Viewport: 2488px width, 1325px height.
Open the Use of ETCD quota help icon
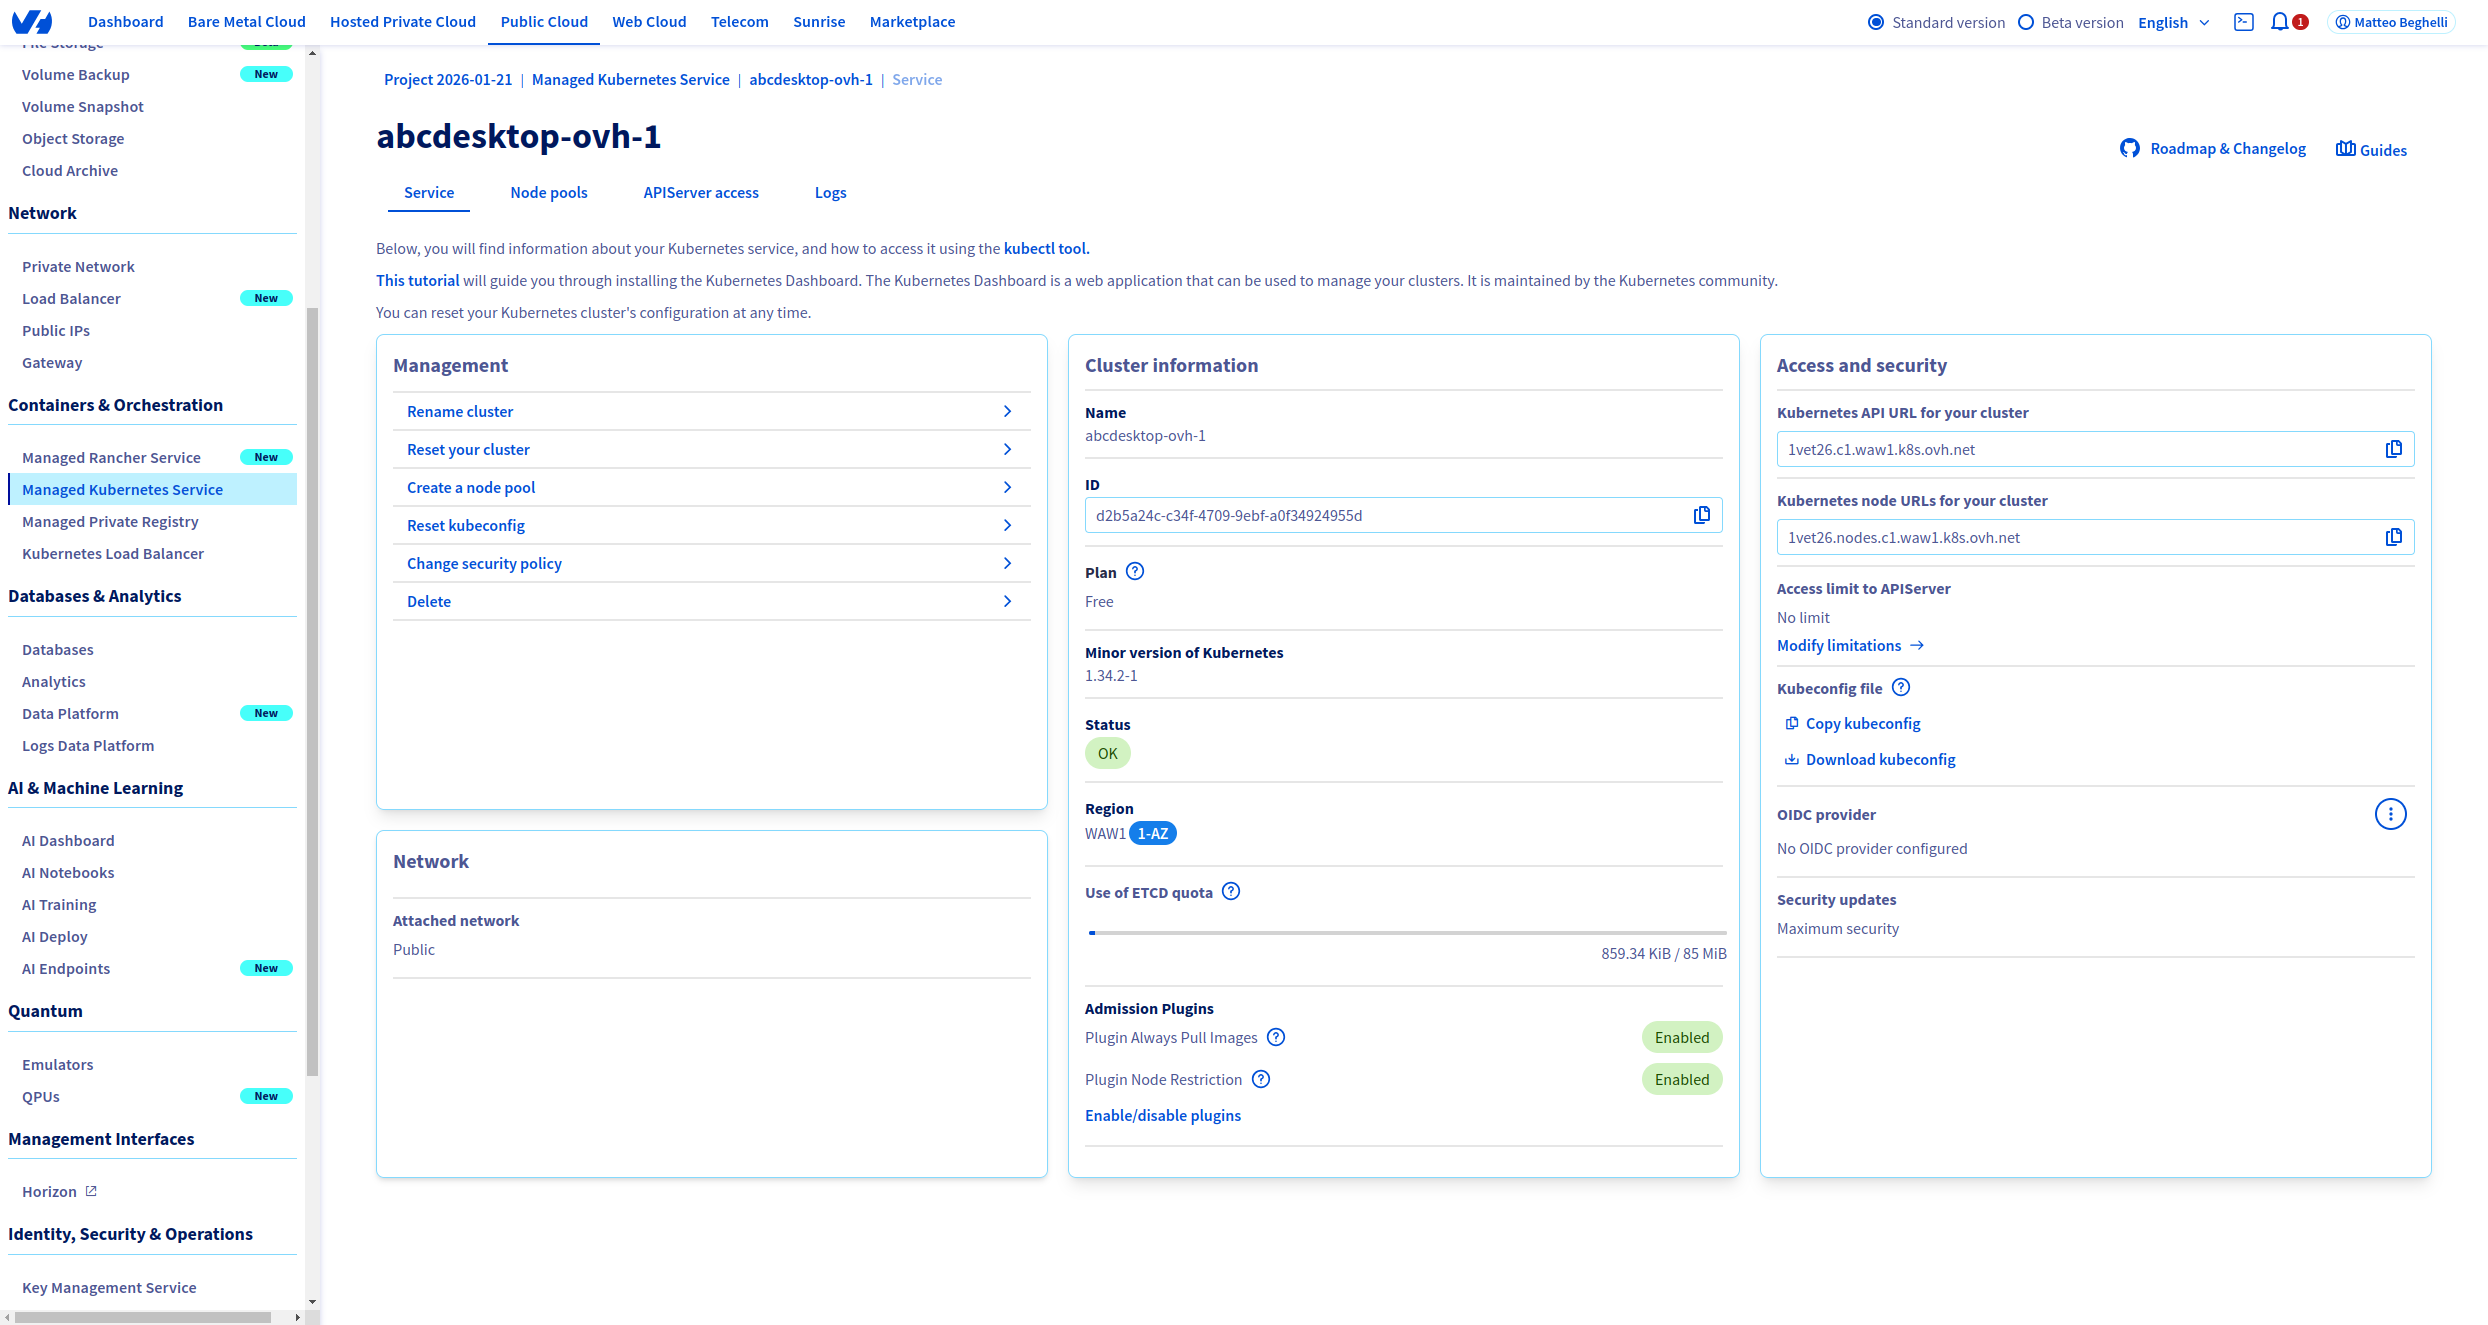click(x=1231, y=891)
